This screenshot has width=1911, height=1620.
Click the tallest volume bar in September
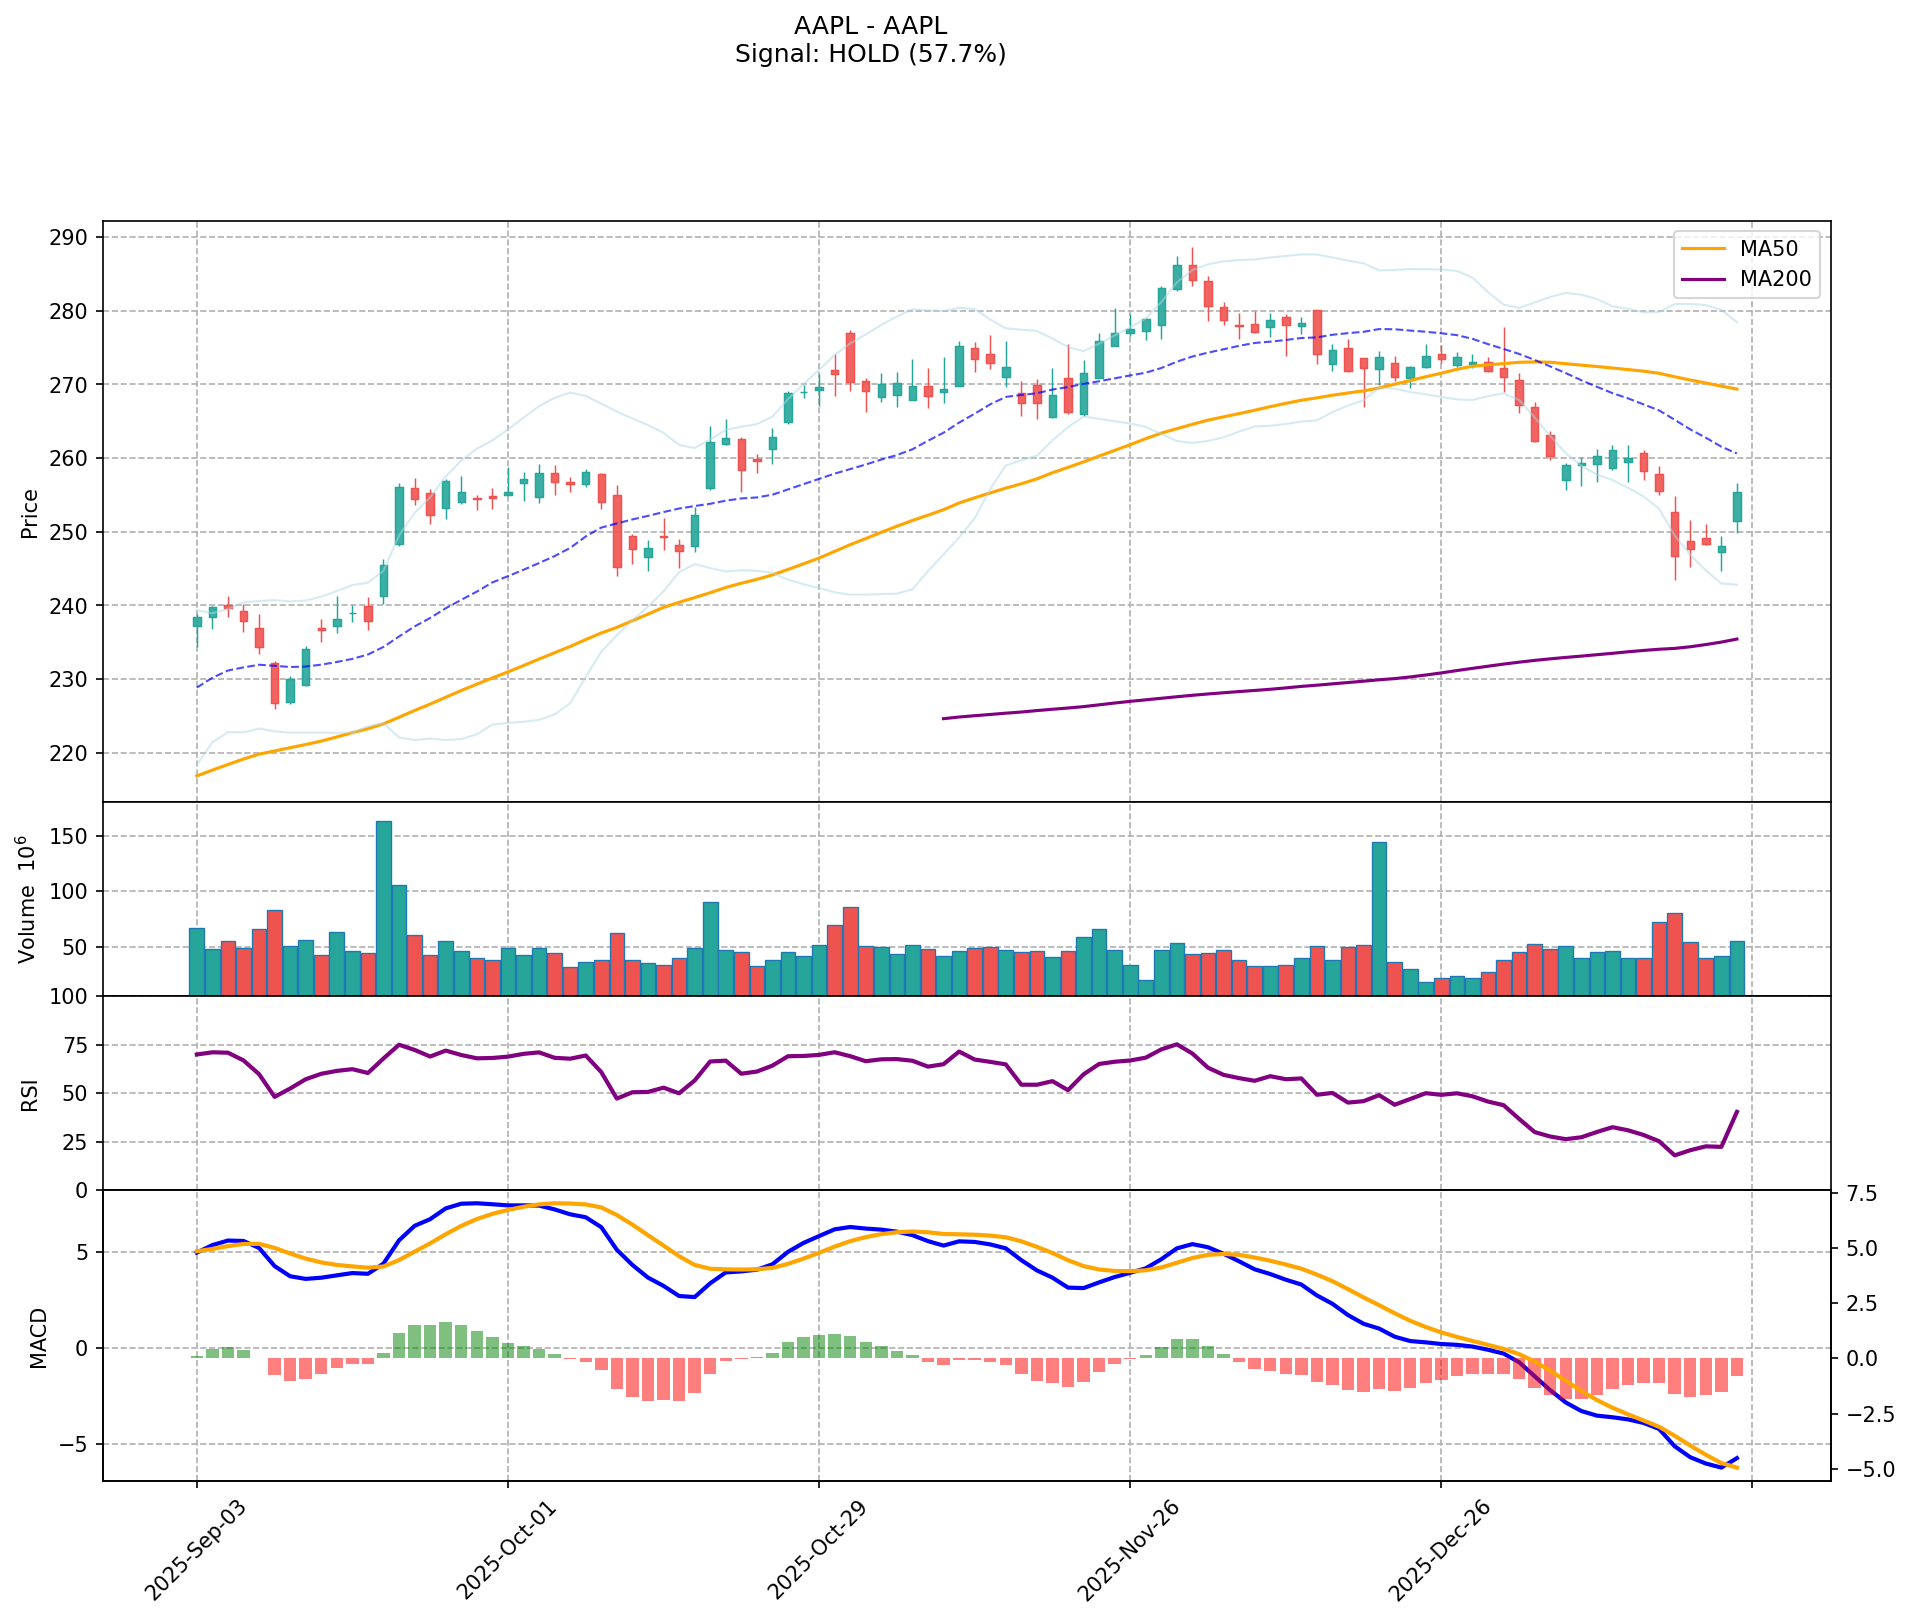tap(383, 907)
